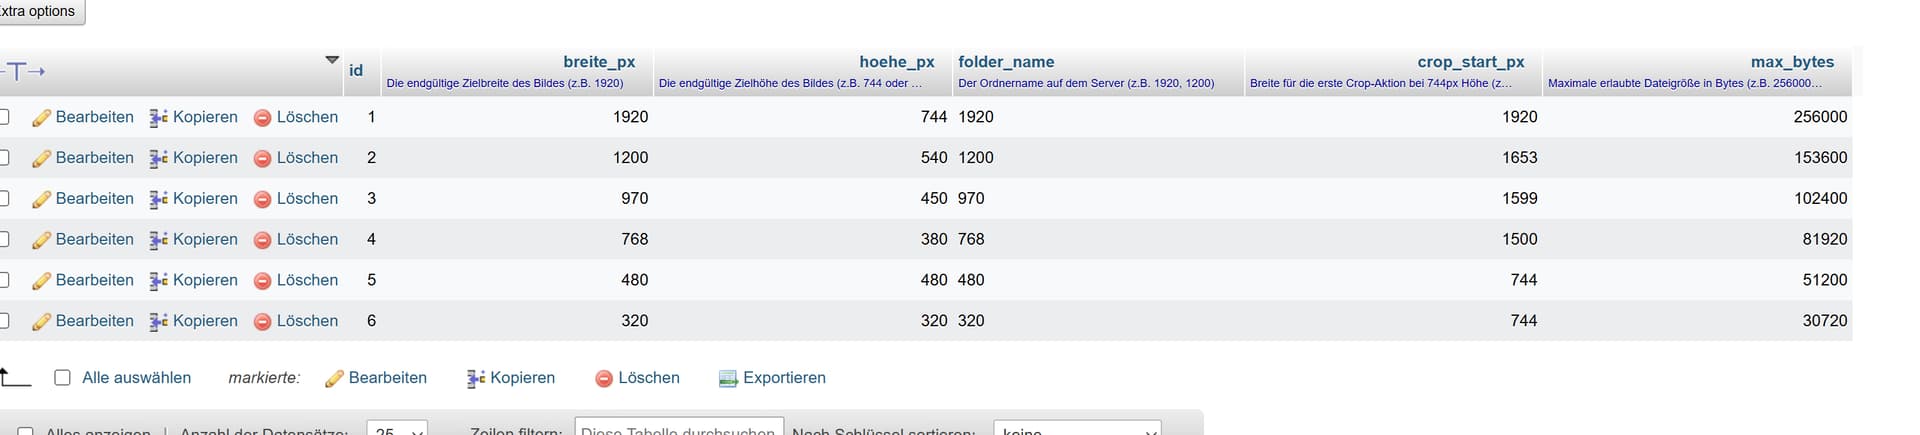Screen dimensions: 1920x435
Task: Click the Extra options button
Action: 40,11
